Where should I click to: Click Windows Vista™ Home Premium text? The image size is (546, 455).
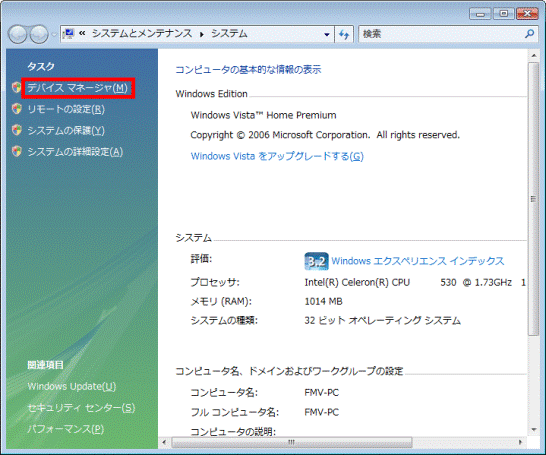263,115
